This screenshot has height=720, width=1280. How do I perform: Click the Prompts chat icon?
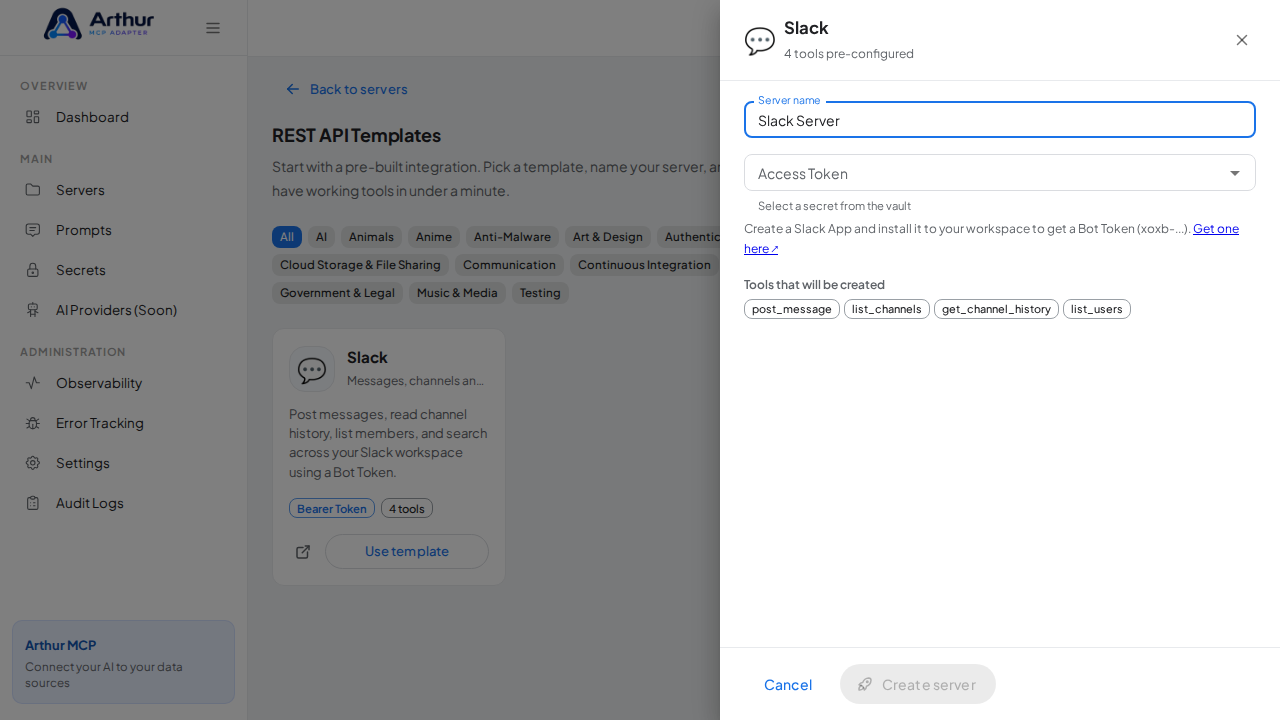(33, 230)
